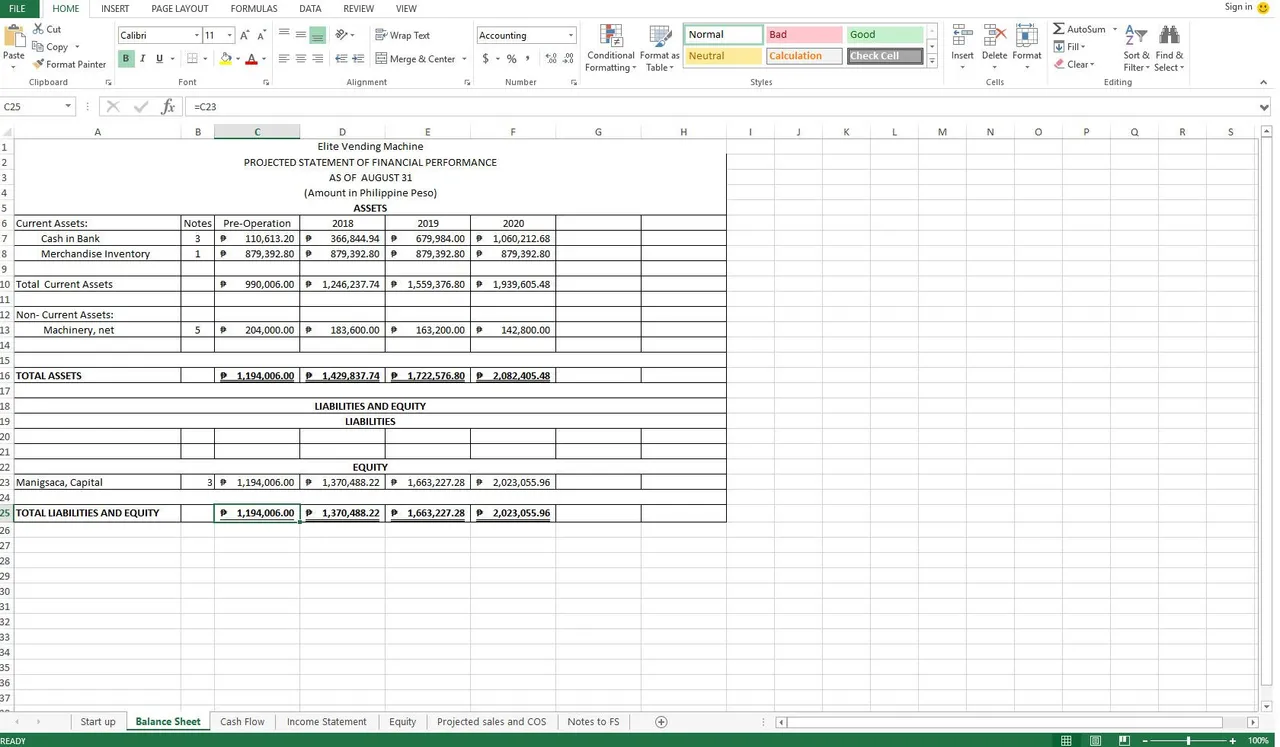Switch to the INSERT ribbon tab
The image size is (1280, 747).
coord(115,8)
